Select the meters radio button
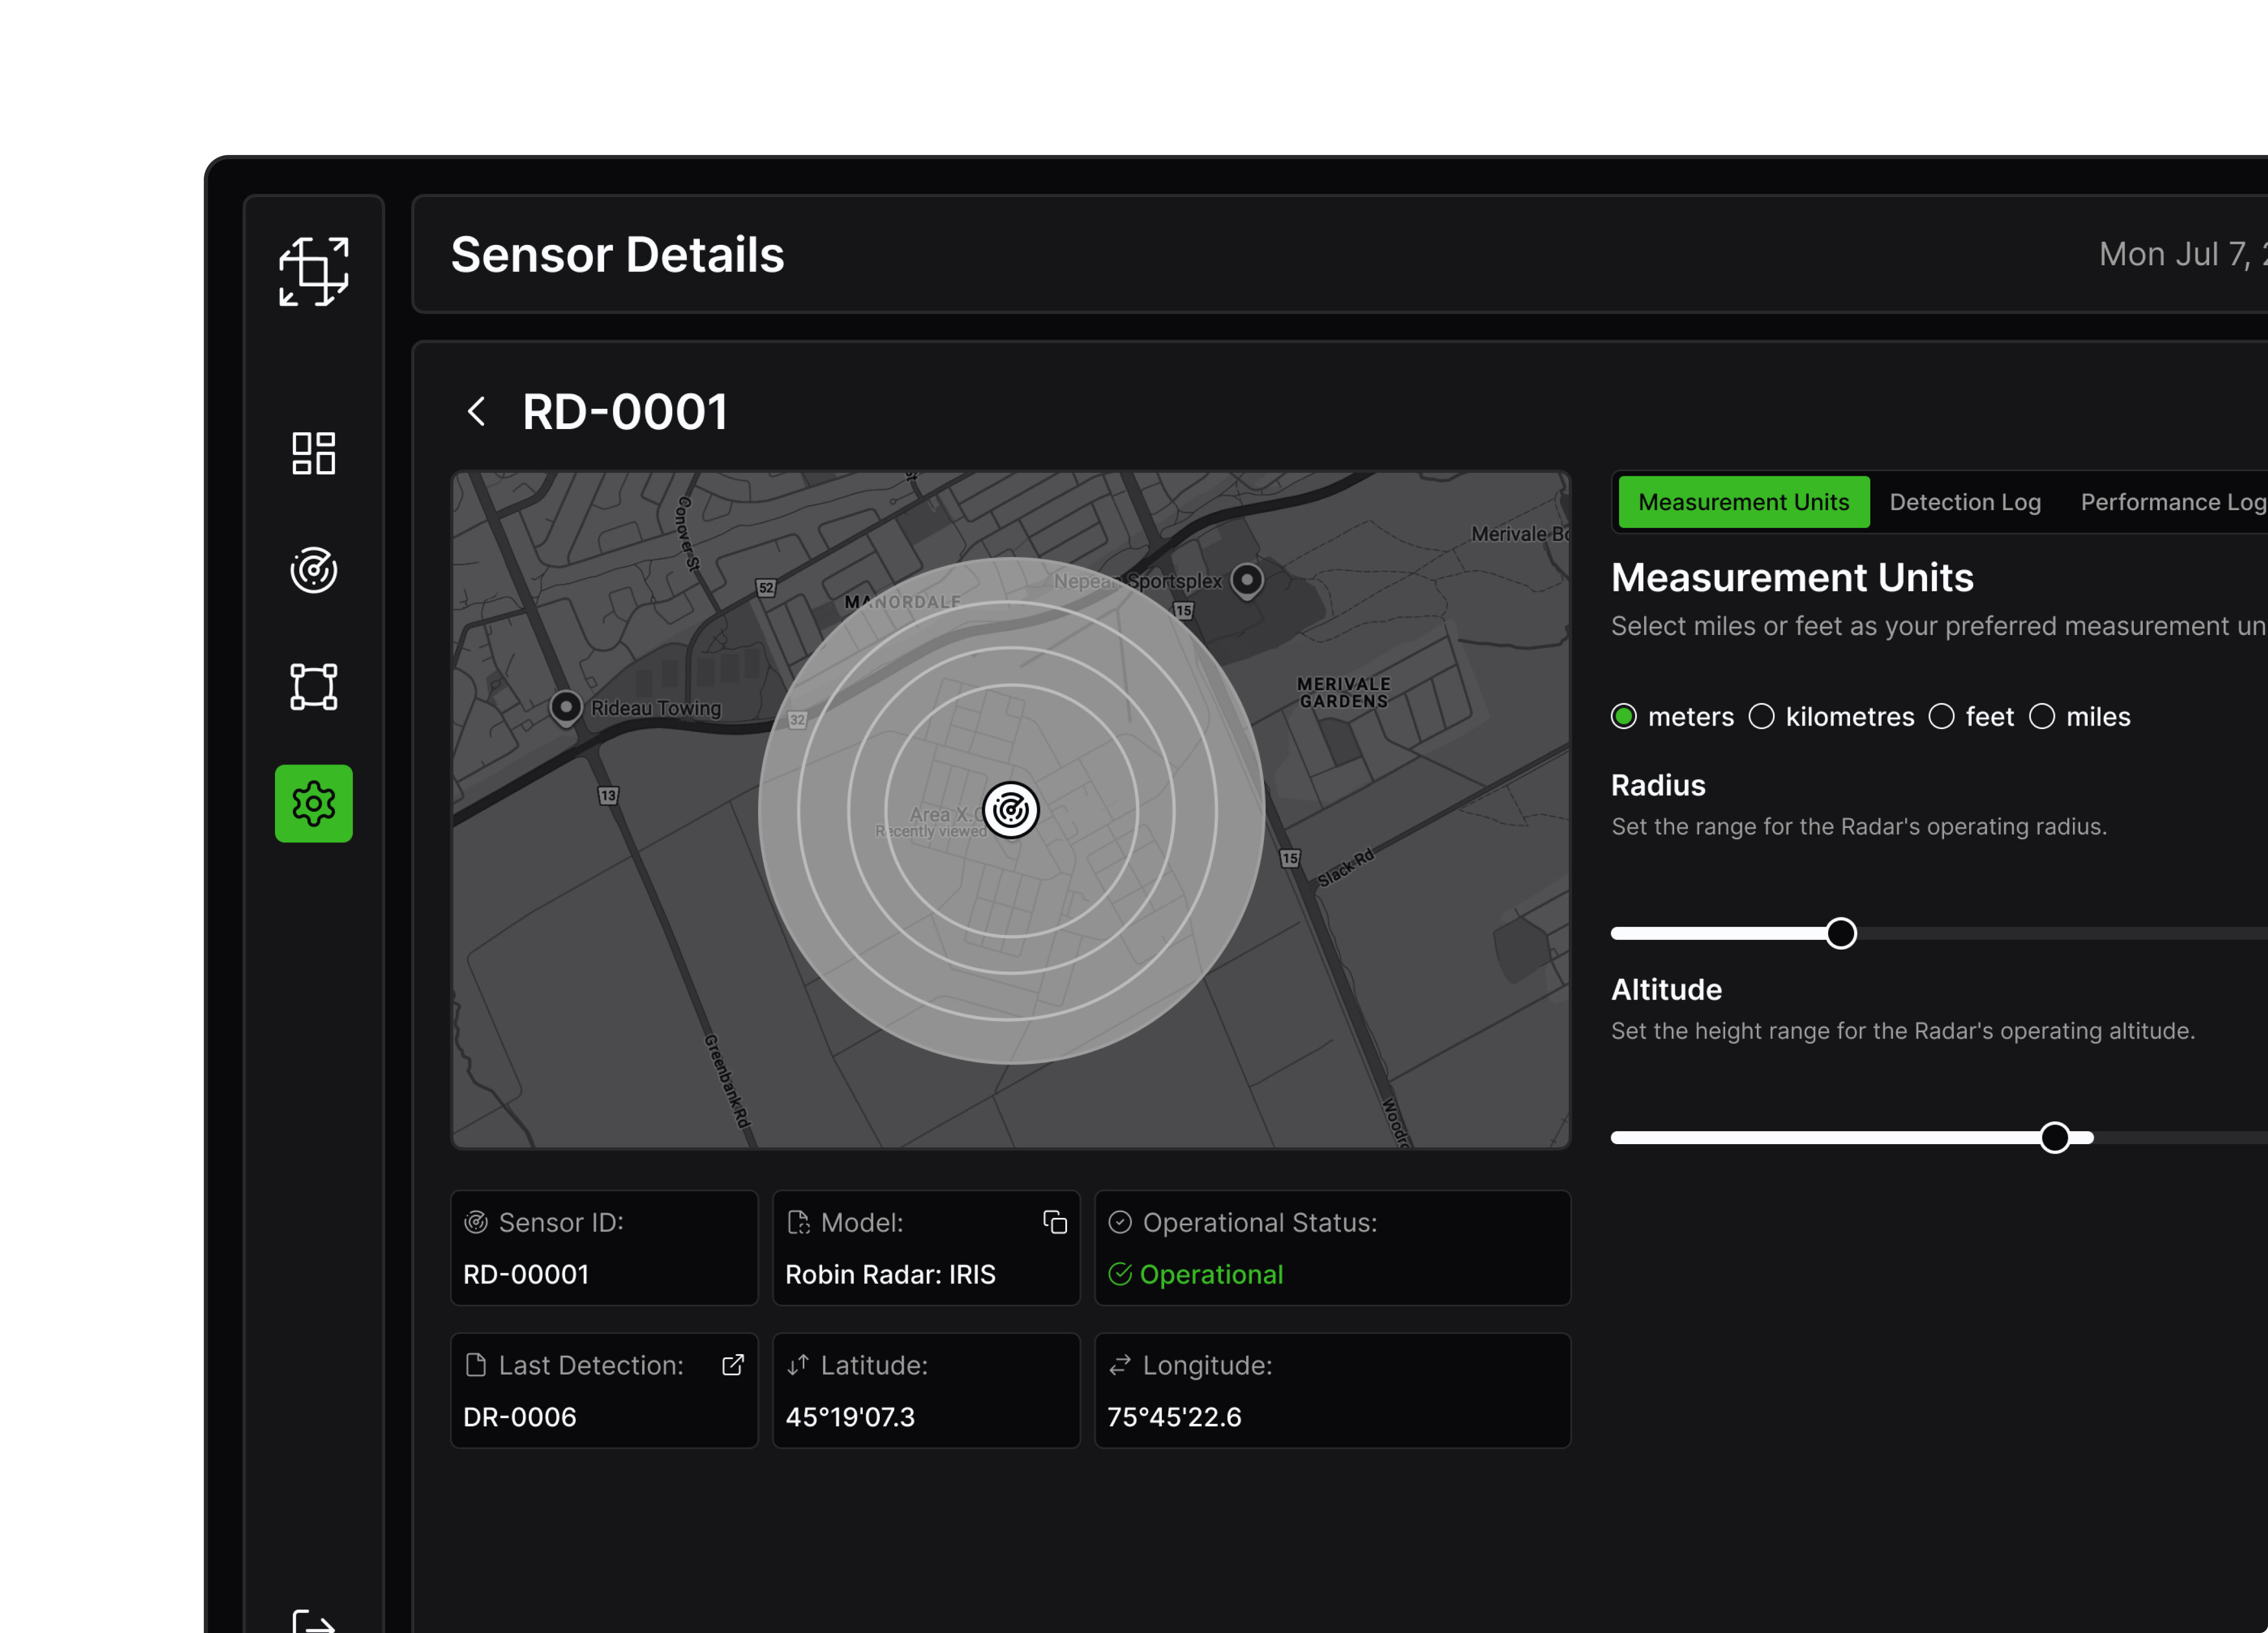Screen dimensions: 2268x1633 (x=1624, y=717)
